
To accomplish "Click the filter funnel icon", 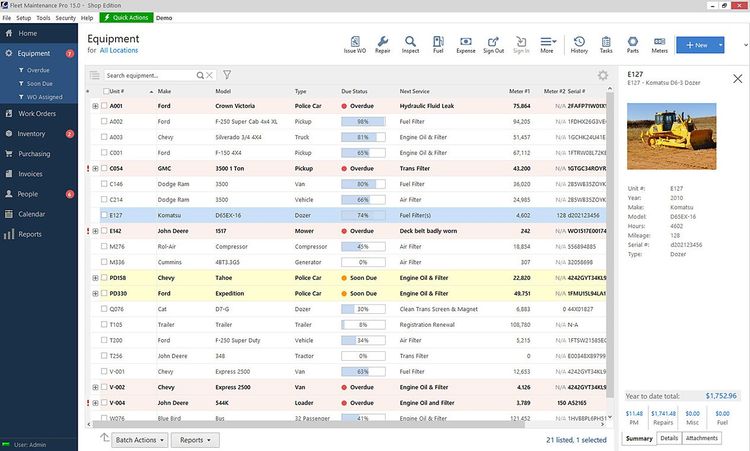I will click(x=227, y=75).
